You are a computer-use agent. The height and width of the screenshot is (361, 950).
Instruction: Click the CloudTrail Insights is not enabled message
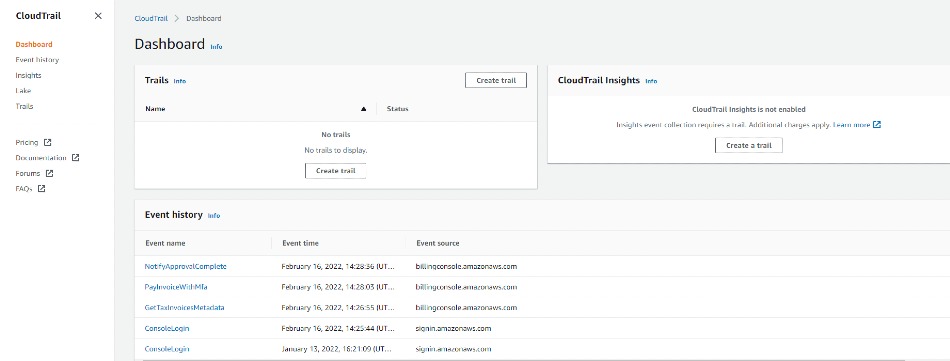[749, 110]
